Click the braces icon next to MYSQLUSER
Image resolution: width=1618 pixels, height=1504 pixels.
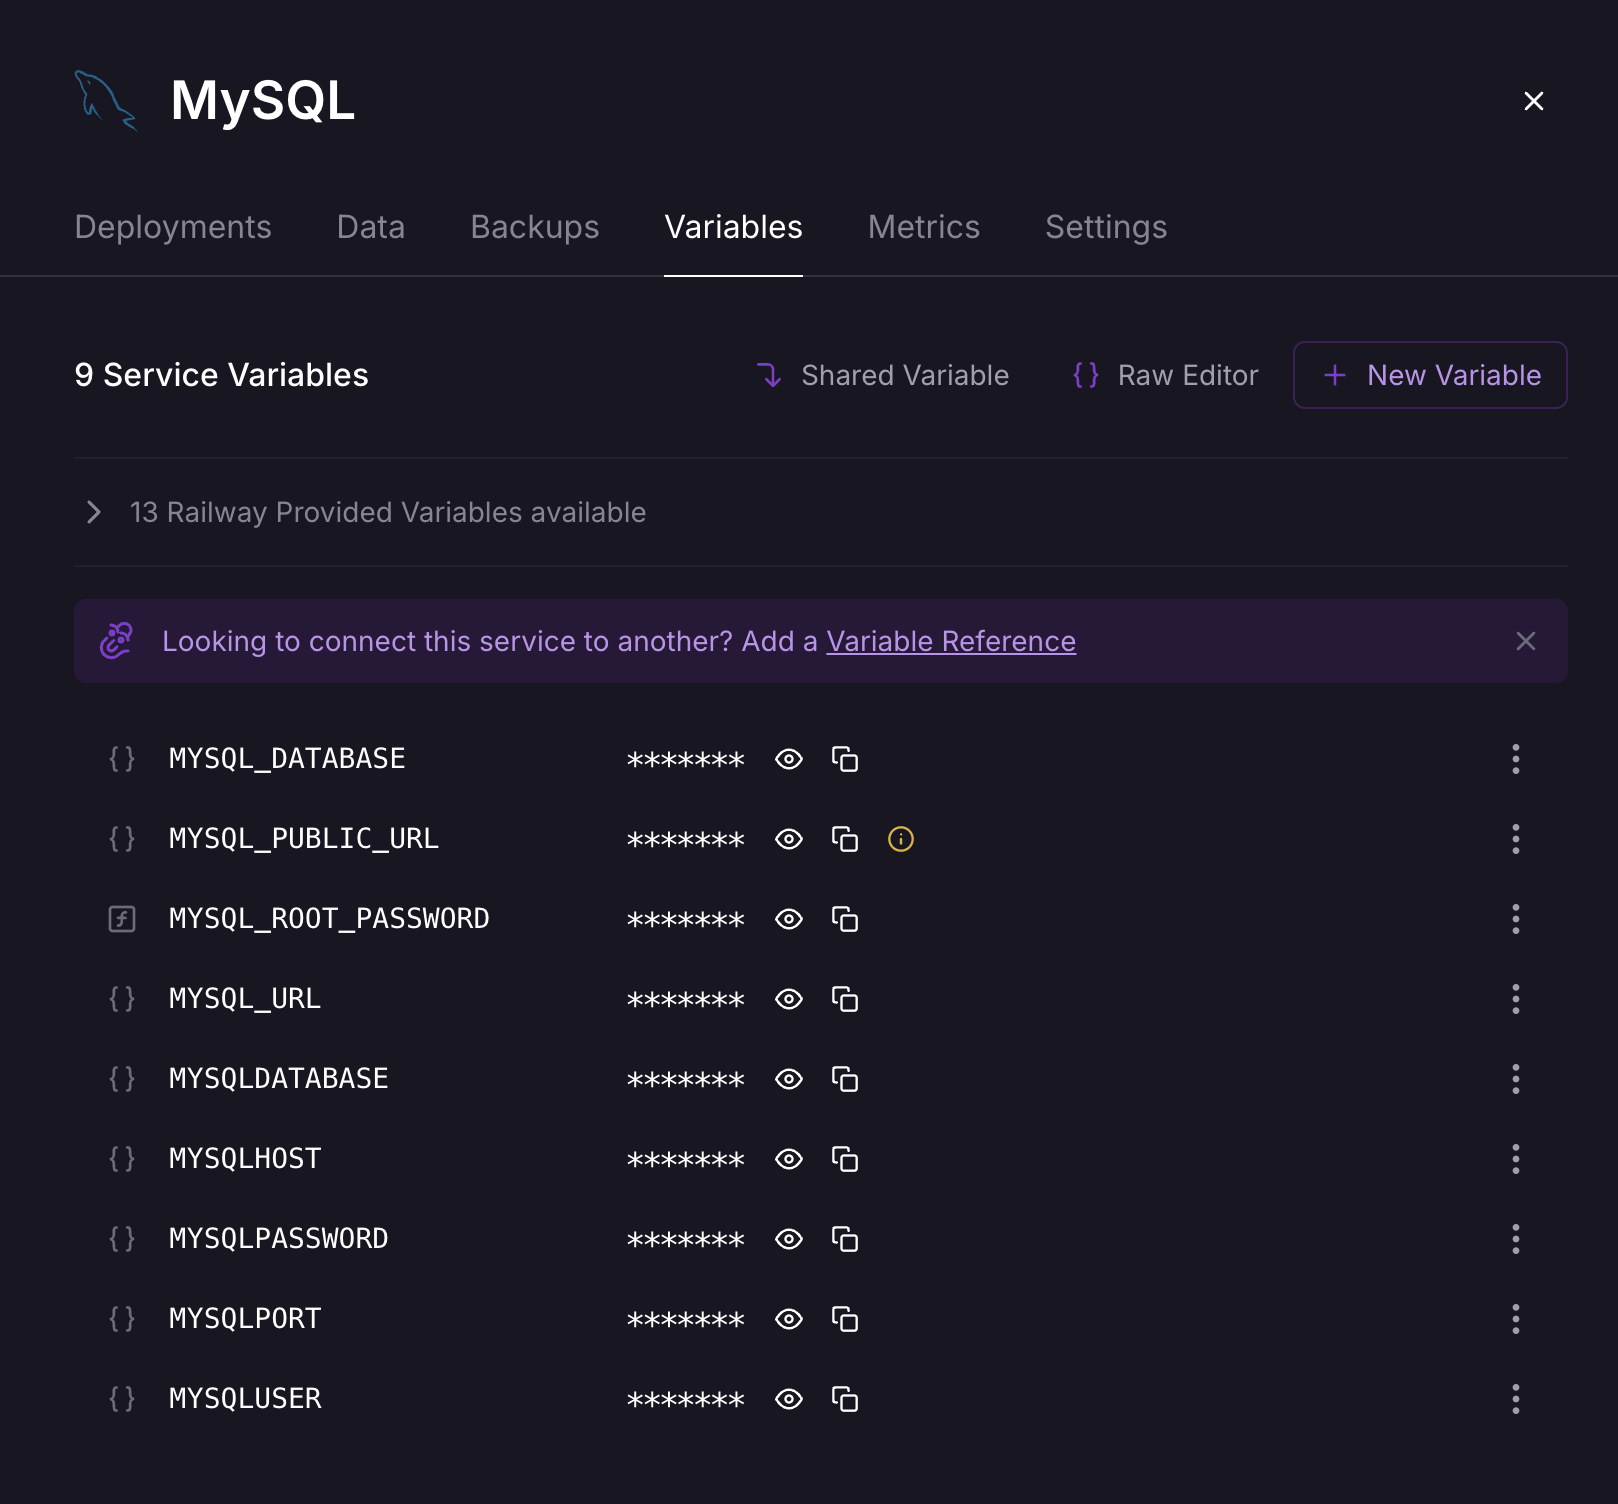(122, 1399)
